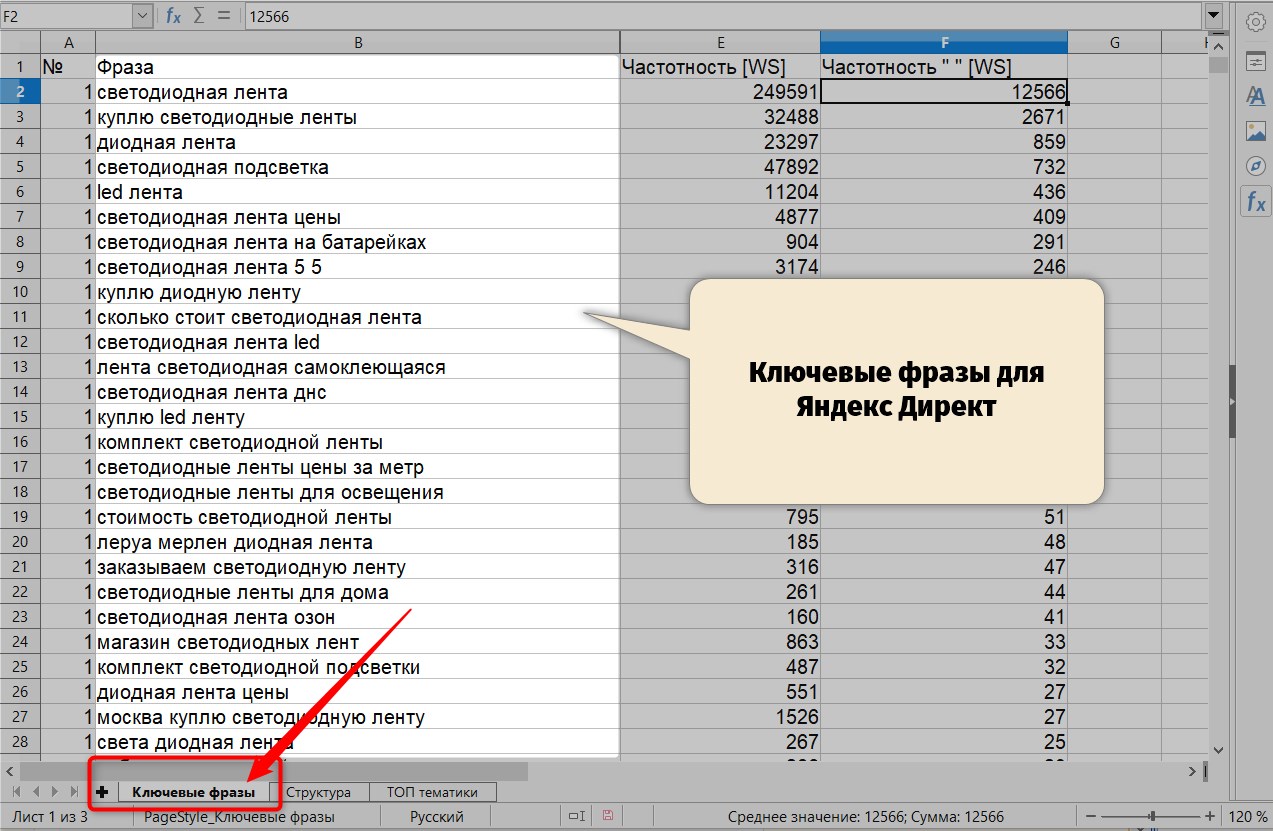This screenshot has height=831, width=1273.
Task: Select cell светодиодная лента in row 2
Action: pos(358,92)
